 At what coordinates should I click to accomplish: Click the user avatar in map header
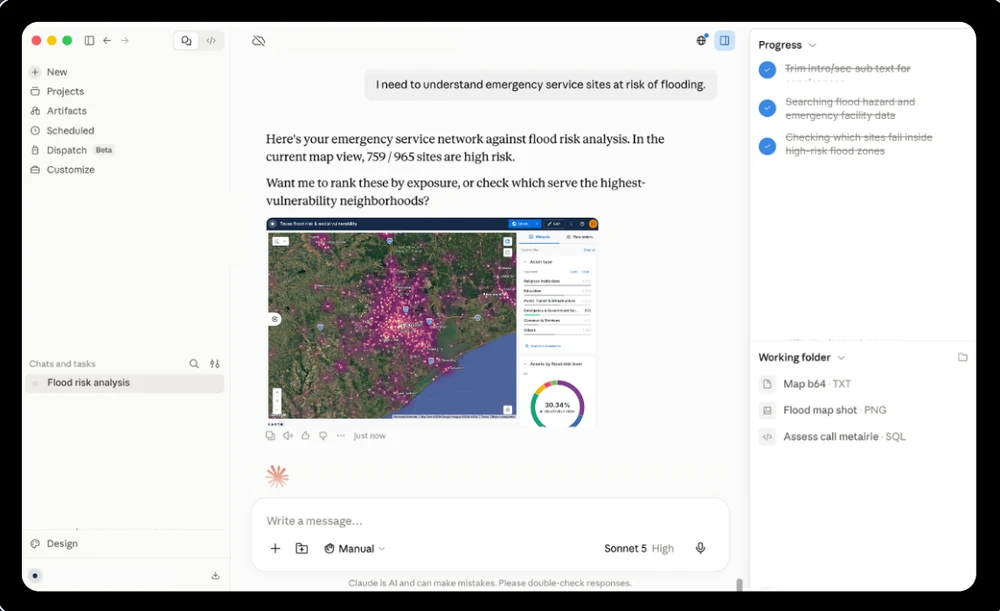[x=593, y=224]
